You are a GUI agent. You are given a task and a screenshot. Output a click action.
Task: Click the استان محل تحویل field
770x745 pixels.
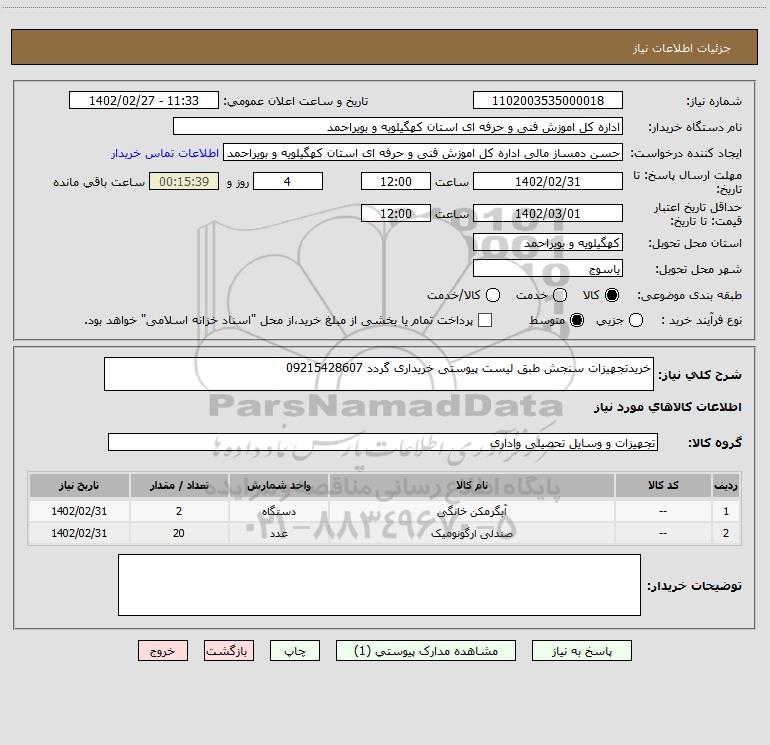pos(548,243)
